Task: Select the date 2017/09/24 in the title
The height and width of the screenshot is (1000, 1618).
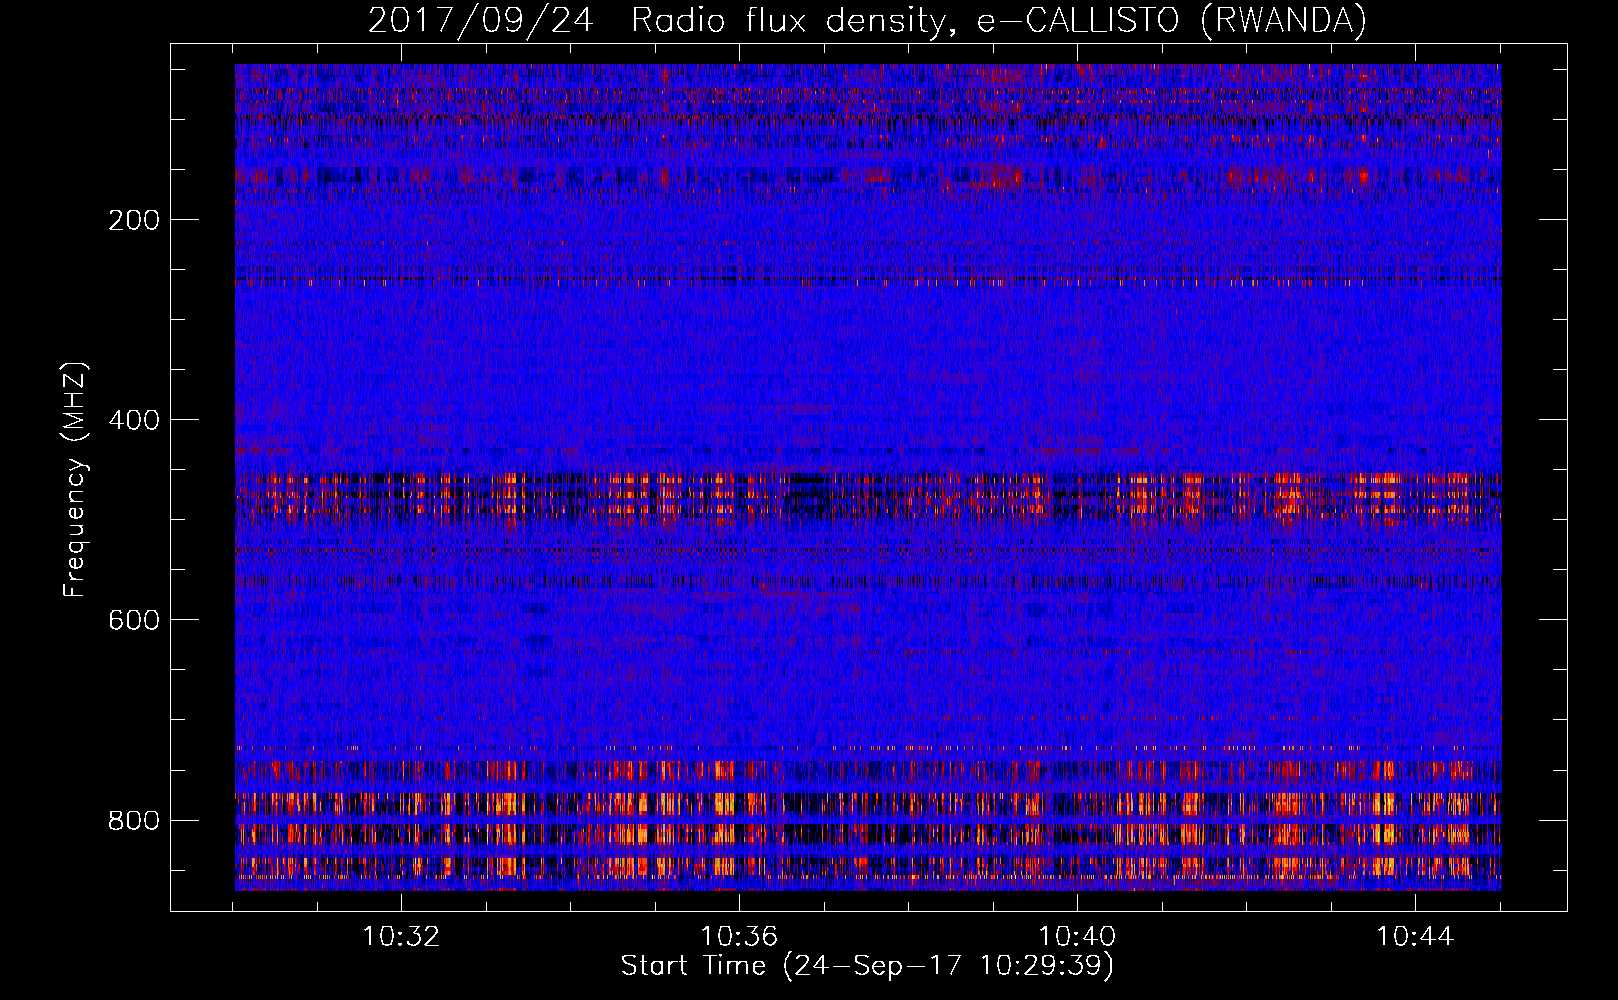Action: point(481,20)
